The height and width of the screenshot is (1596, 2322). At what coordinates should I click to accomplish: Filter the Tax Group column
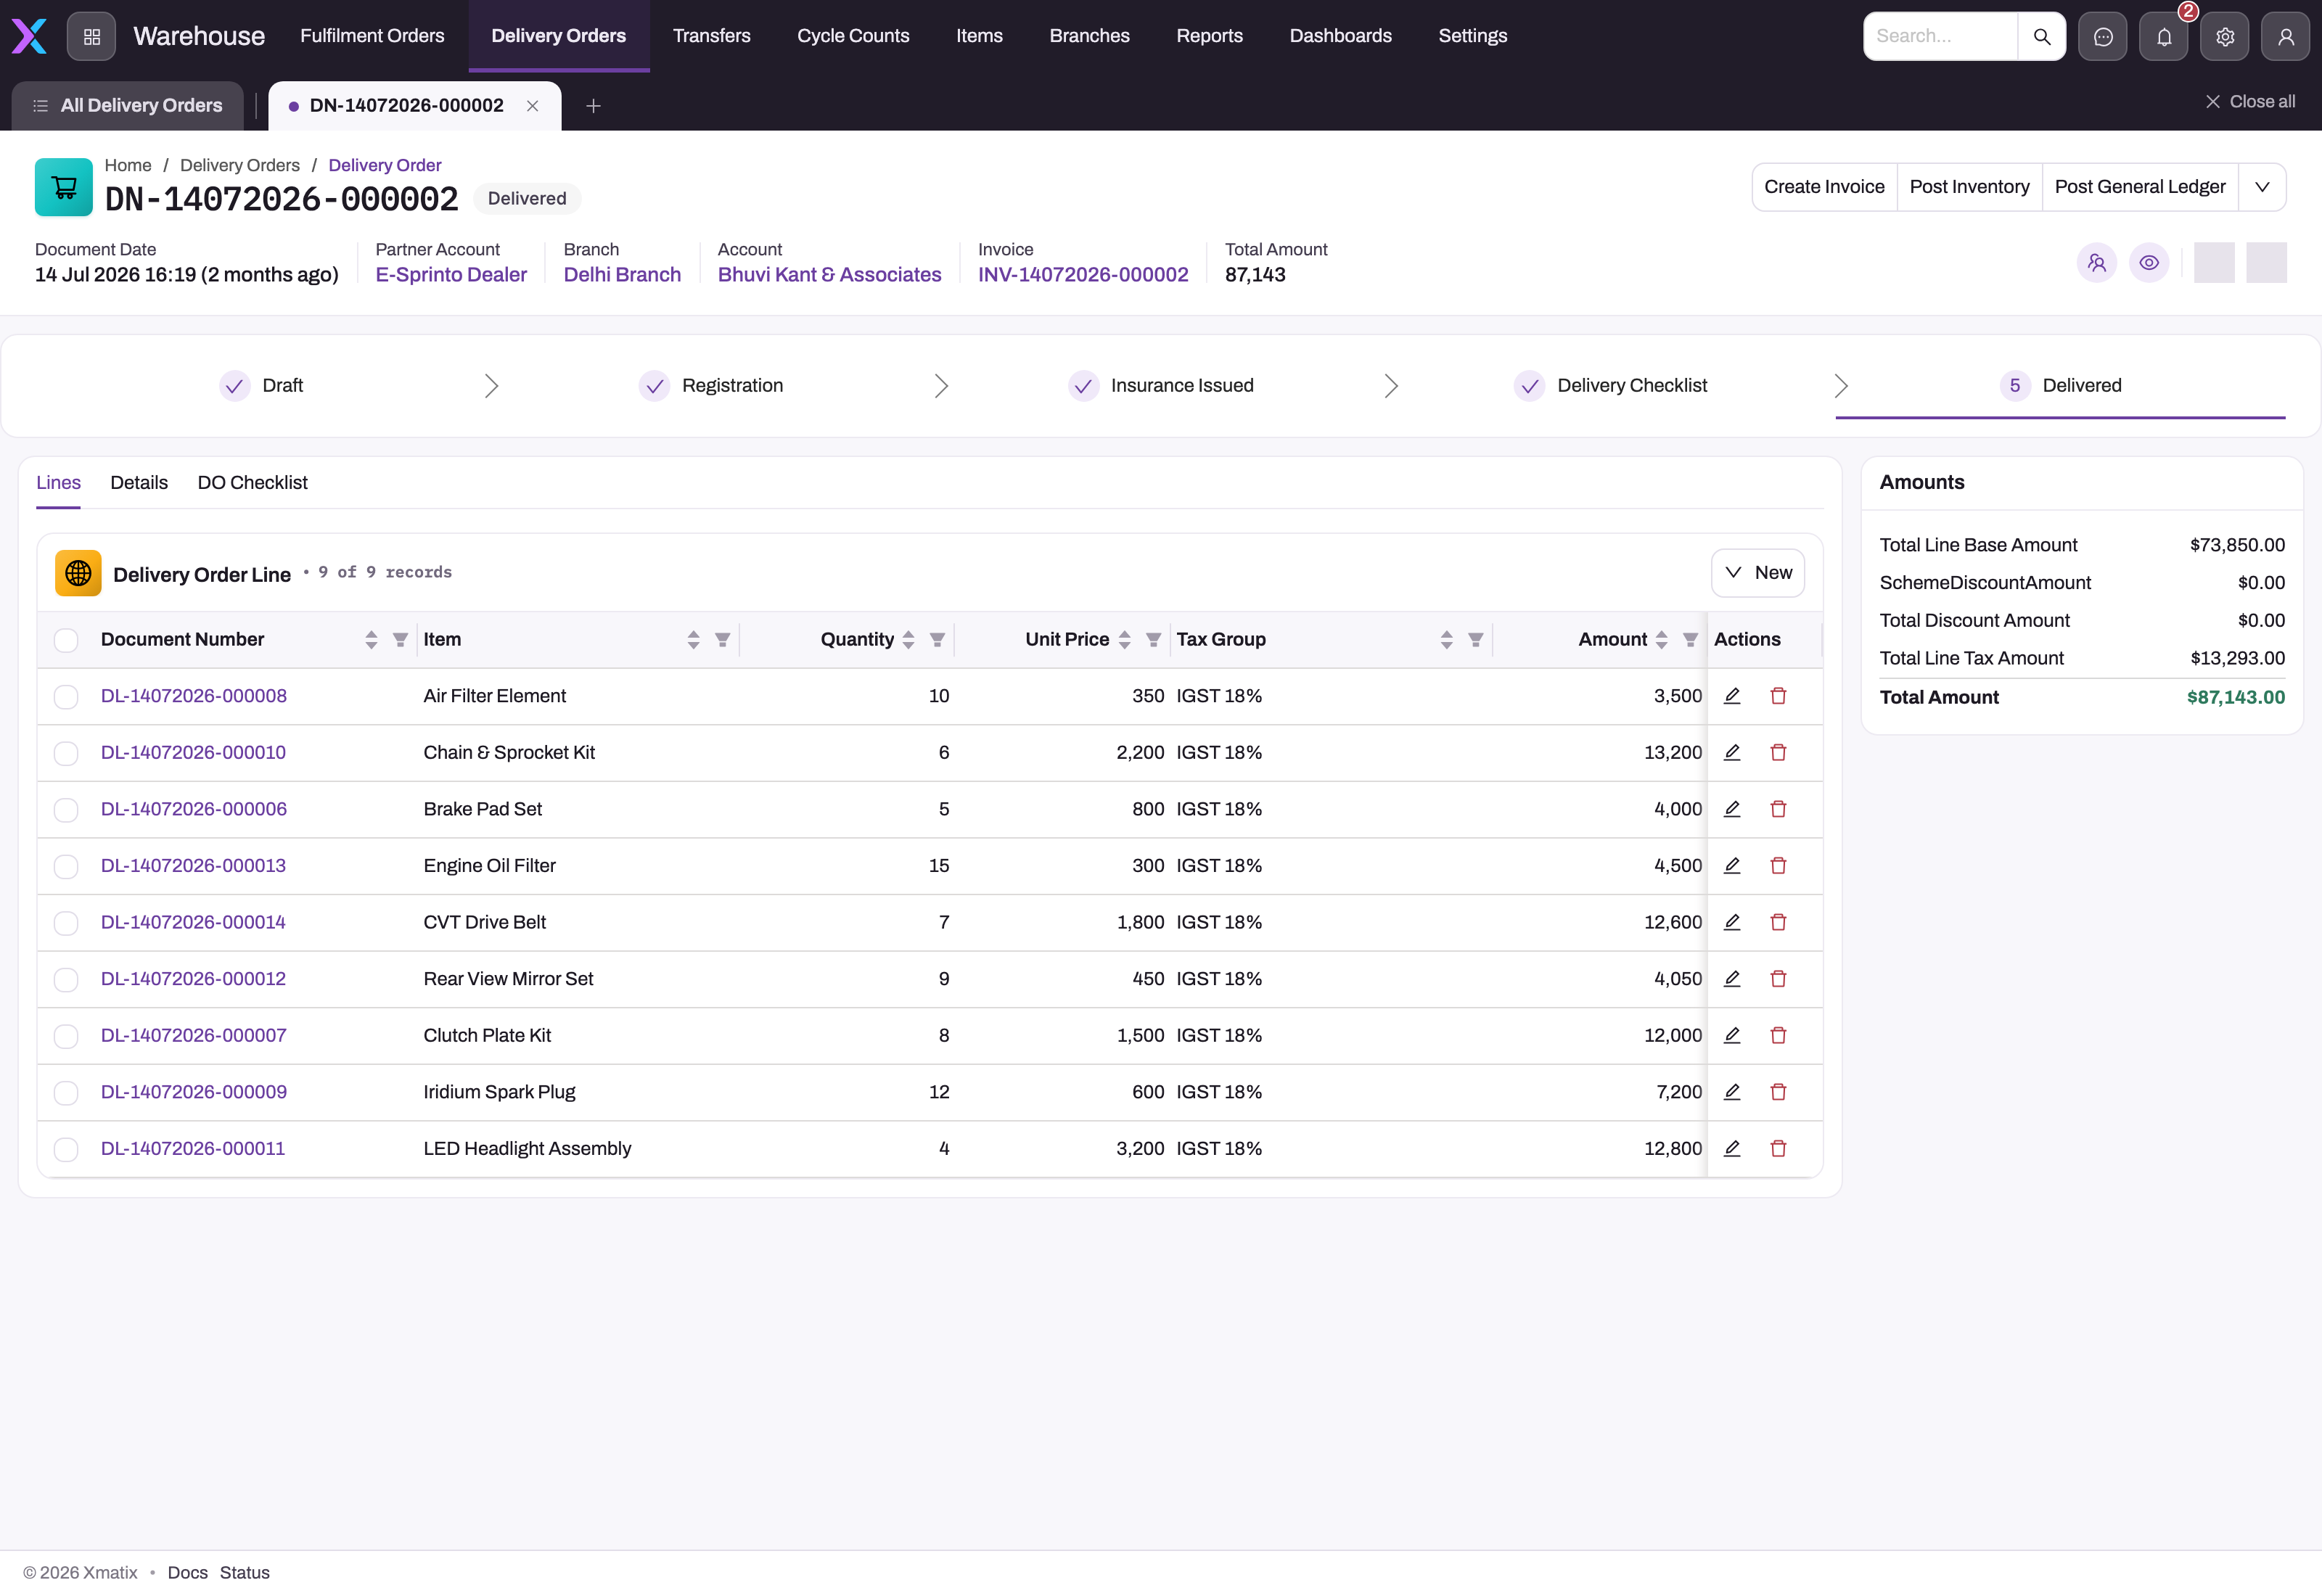tap(1475, 640)
